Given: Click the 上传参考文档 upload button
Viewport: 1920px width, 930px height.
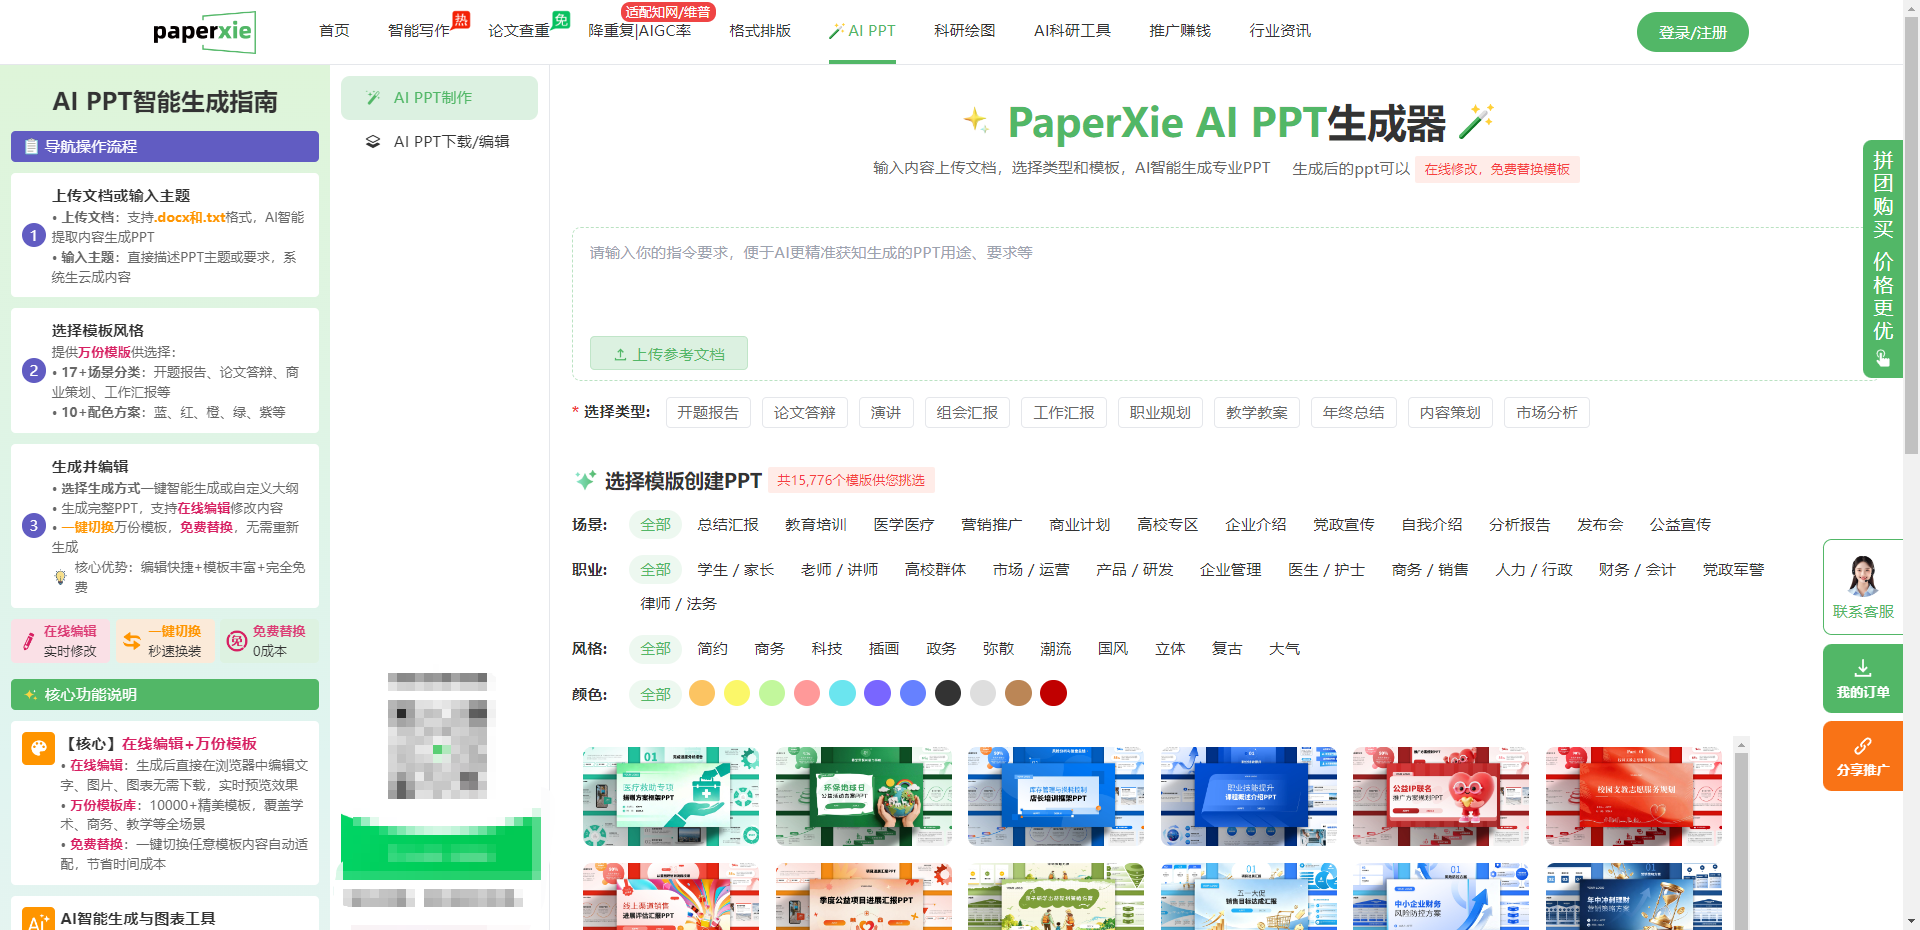Looking at the screenshot, I should coord(668,354).
